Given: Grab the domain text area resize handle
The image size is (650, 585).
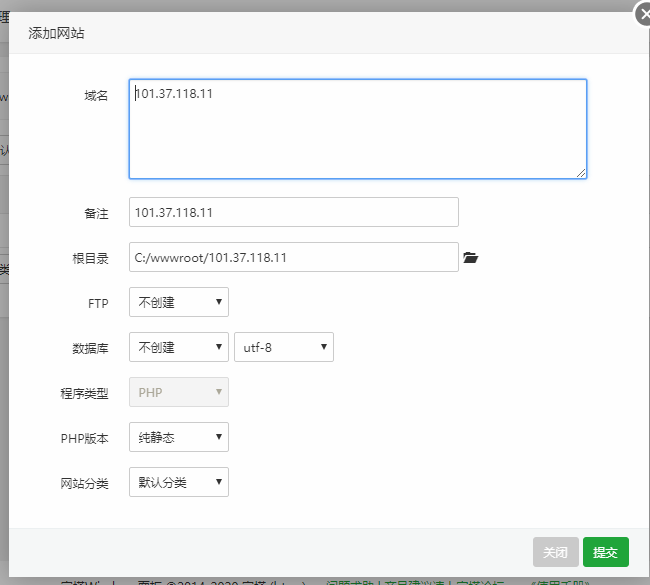Looking at the screenshot, I should pos(581,173).
